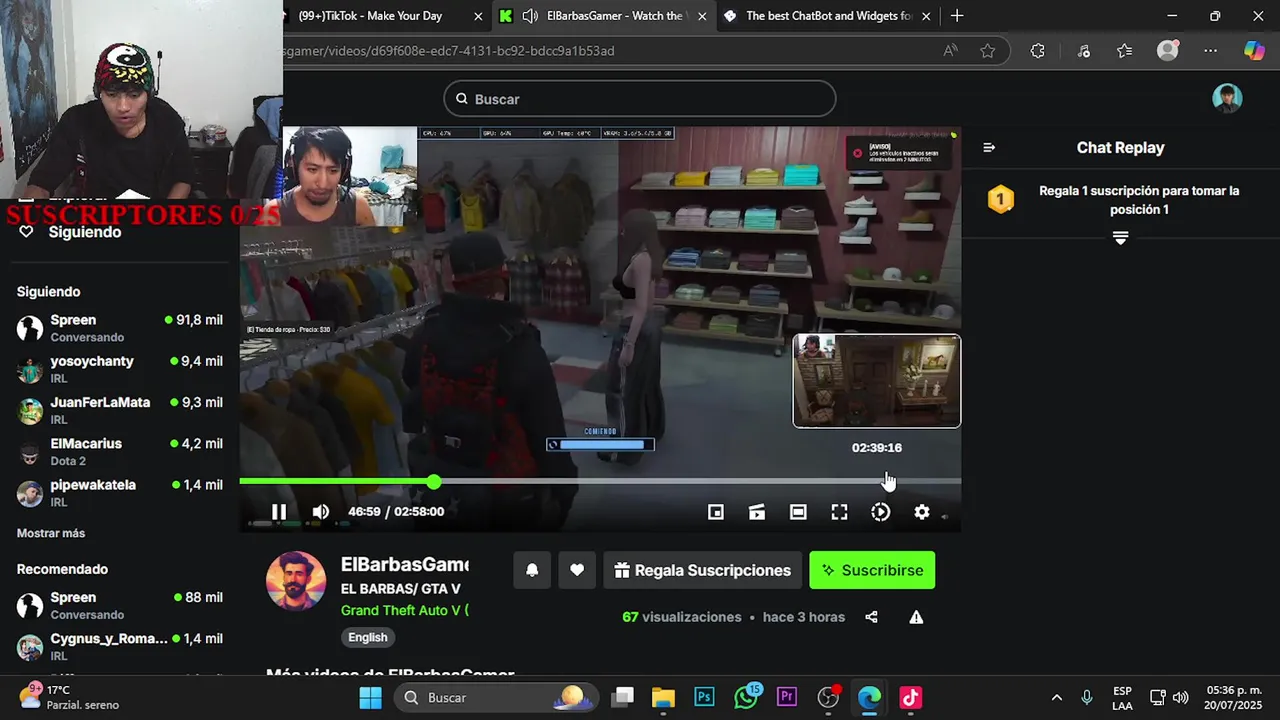This screenshot has width=1280, height=720.
Task: Open Photoshop from taskbar
Action: (x=705, y=697)
